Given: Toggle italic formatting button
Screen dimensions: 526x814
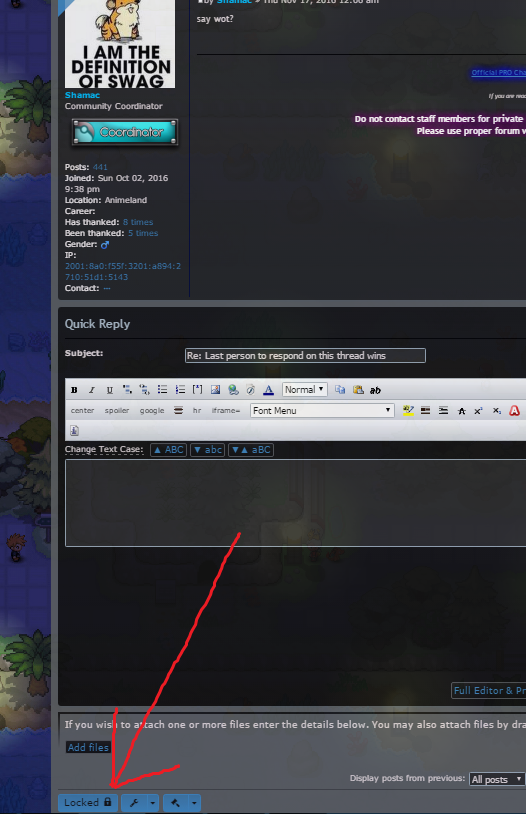Looking at the screenshot, I should [x=91, y=390].
